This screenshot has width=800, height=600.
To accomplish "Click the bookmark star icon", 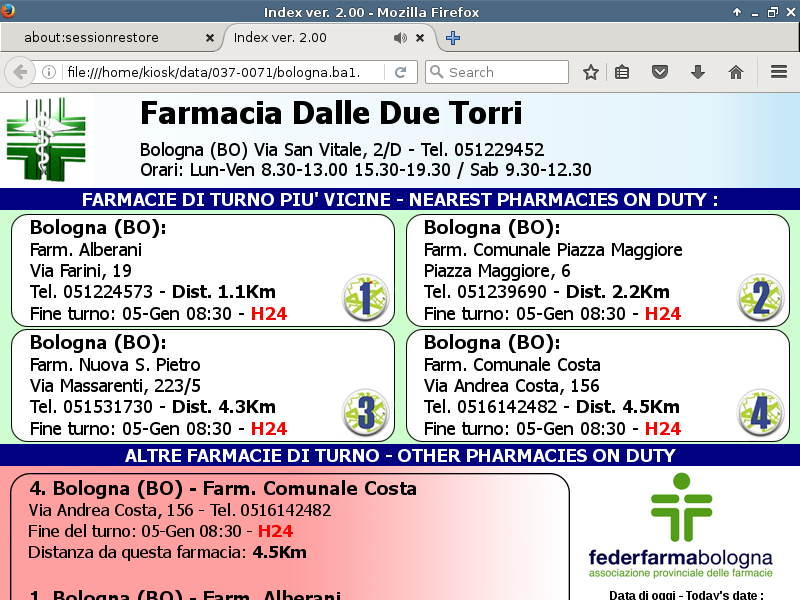I will pyautogui.click(x=591, y=72).
